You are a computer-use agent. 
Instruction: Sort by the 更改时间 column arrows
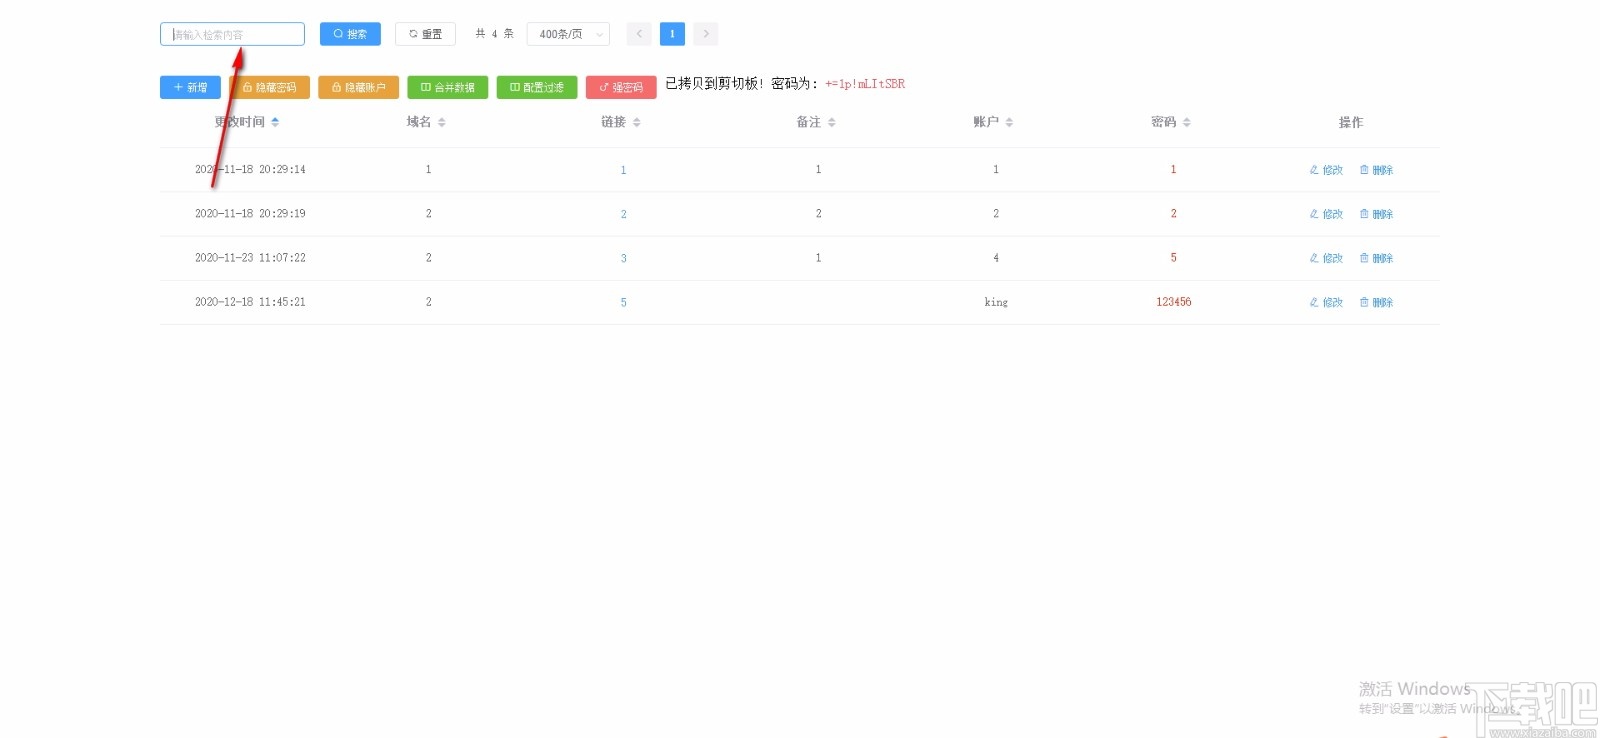point(275,122)
